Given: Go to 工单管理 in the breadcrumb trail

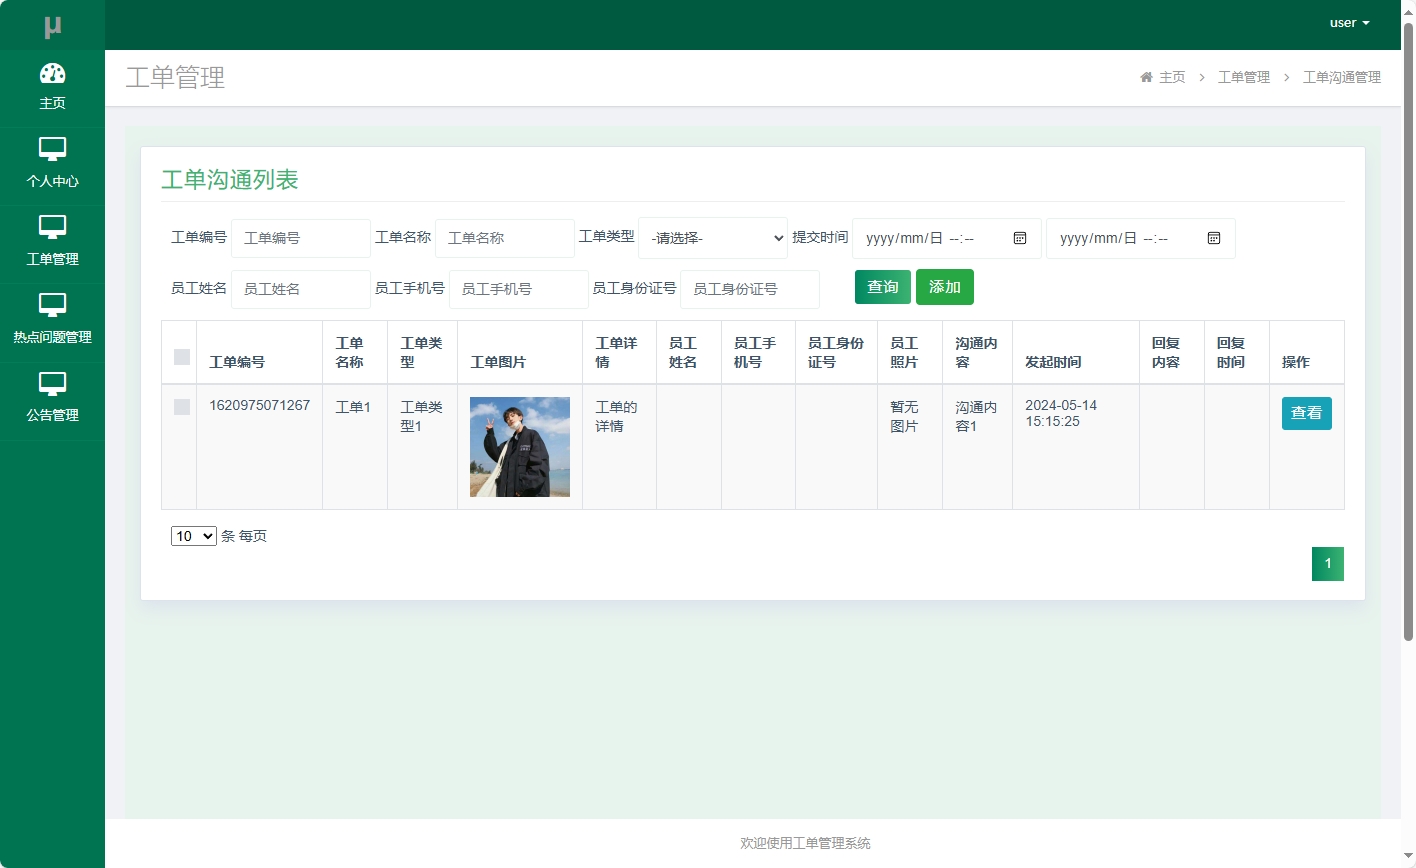Looking at the screenshot, I should click(x=1243, y=77).
